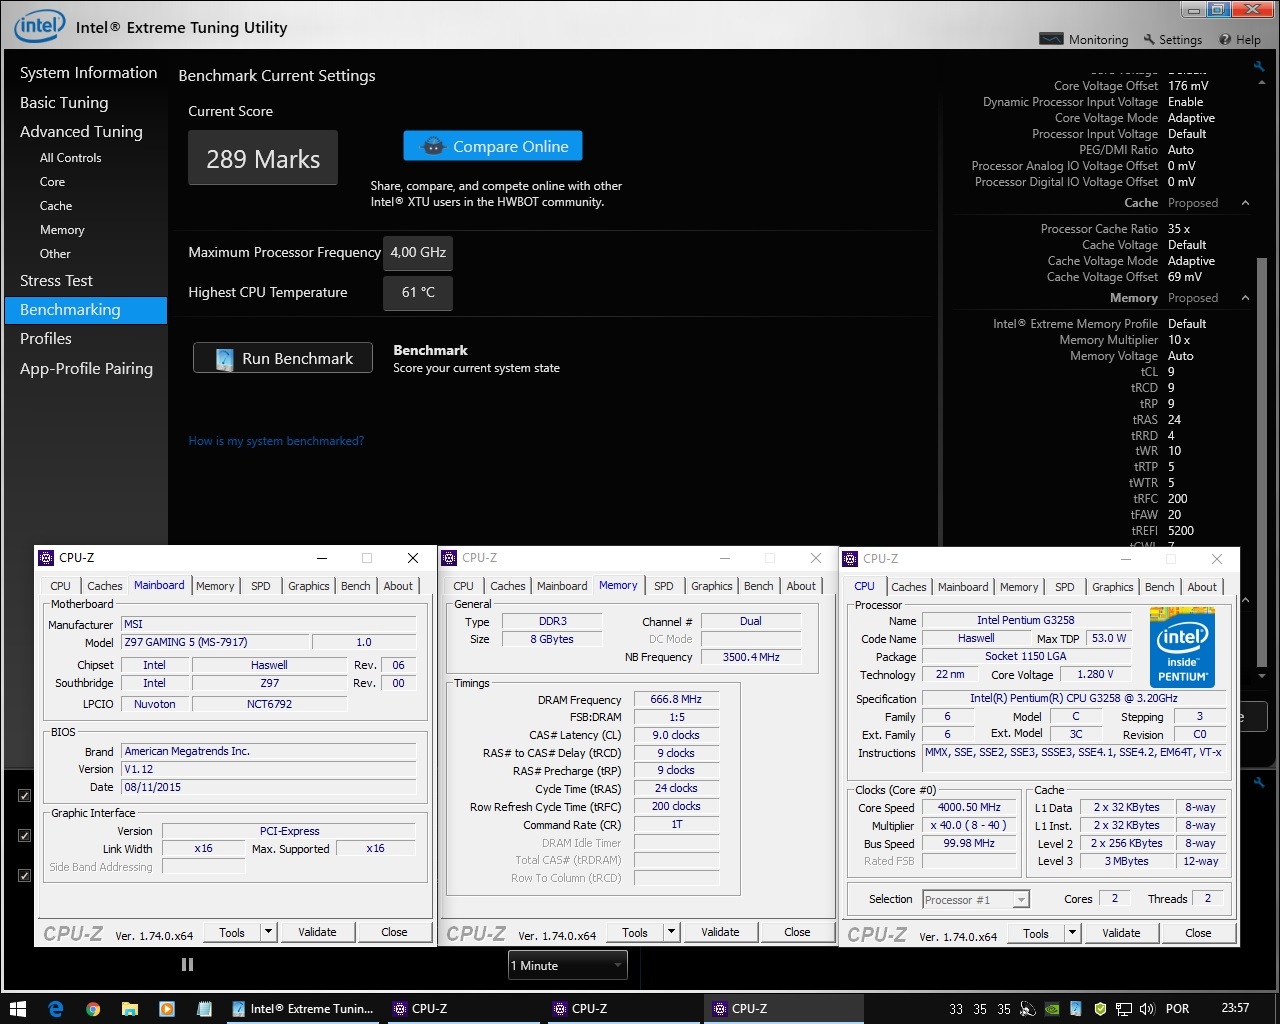
Task: Switch to the third CPU-Z taskbar item
Action: [x=783, y=1009]
